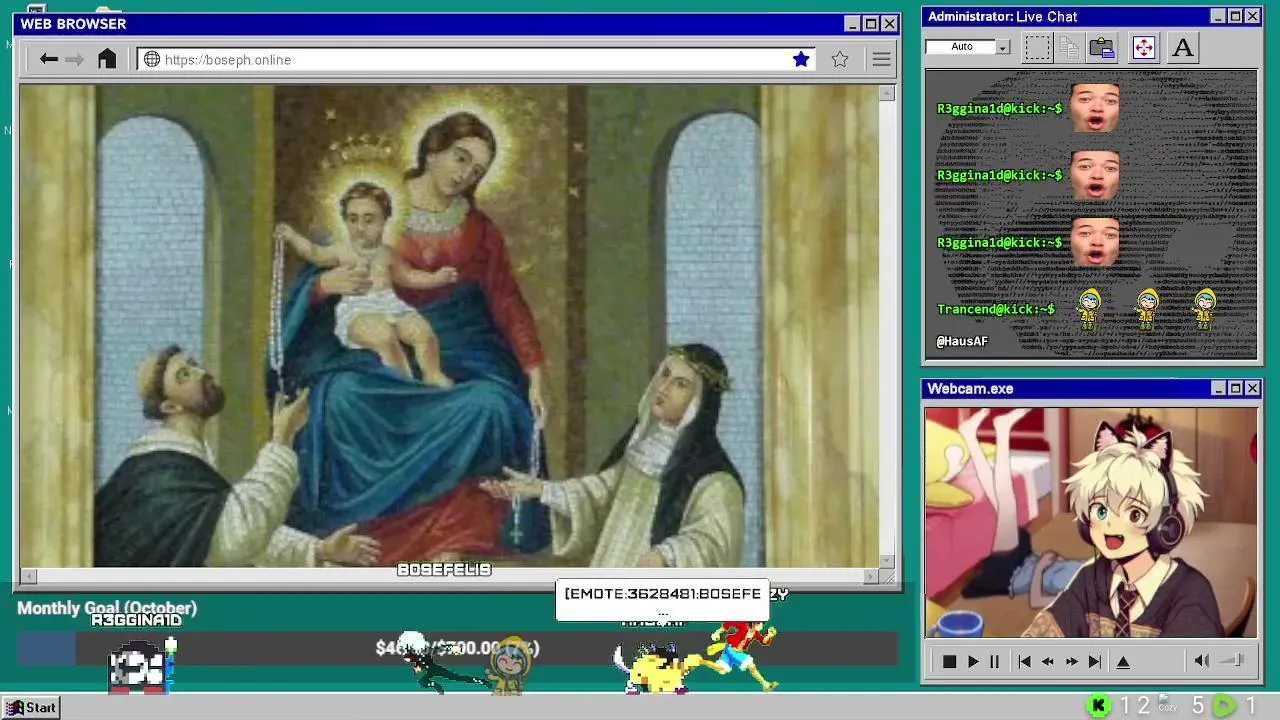Click the green Rumble play icon in taskbar
This screenshot has height=720, width=1280.
click(1224, 706)
